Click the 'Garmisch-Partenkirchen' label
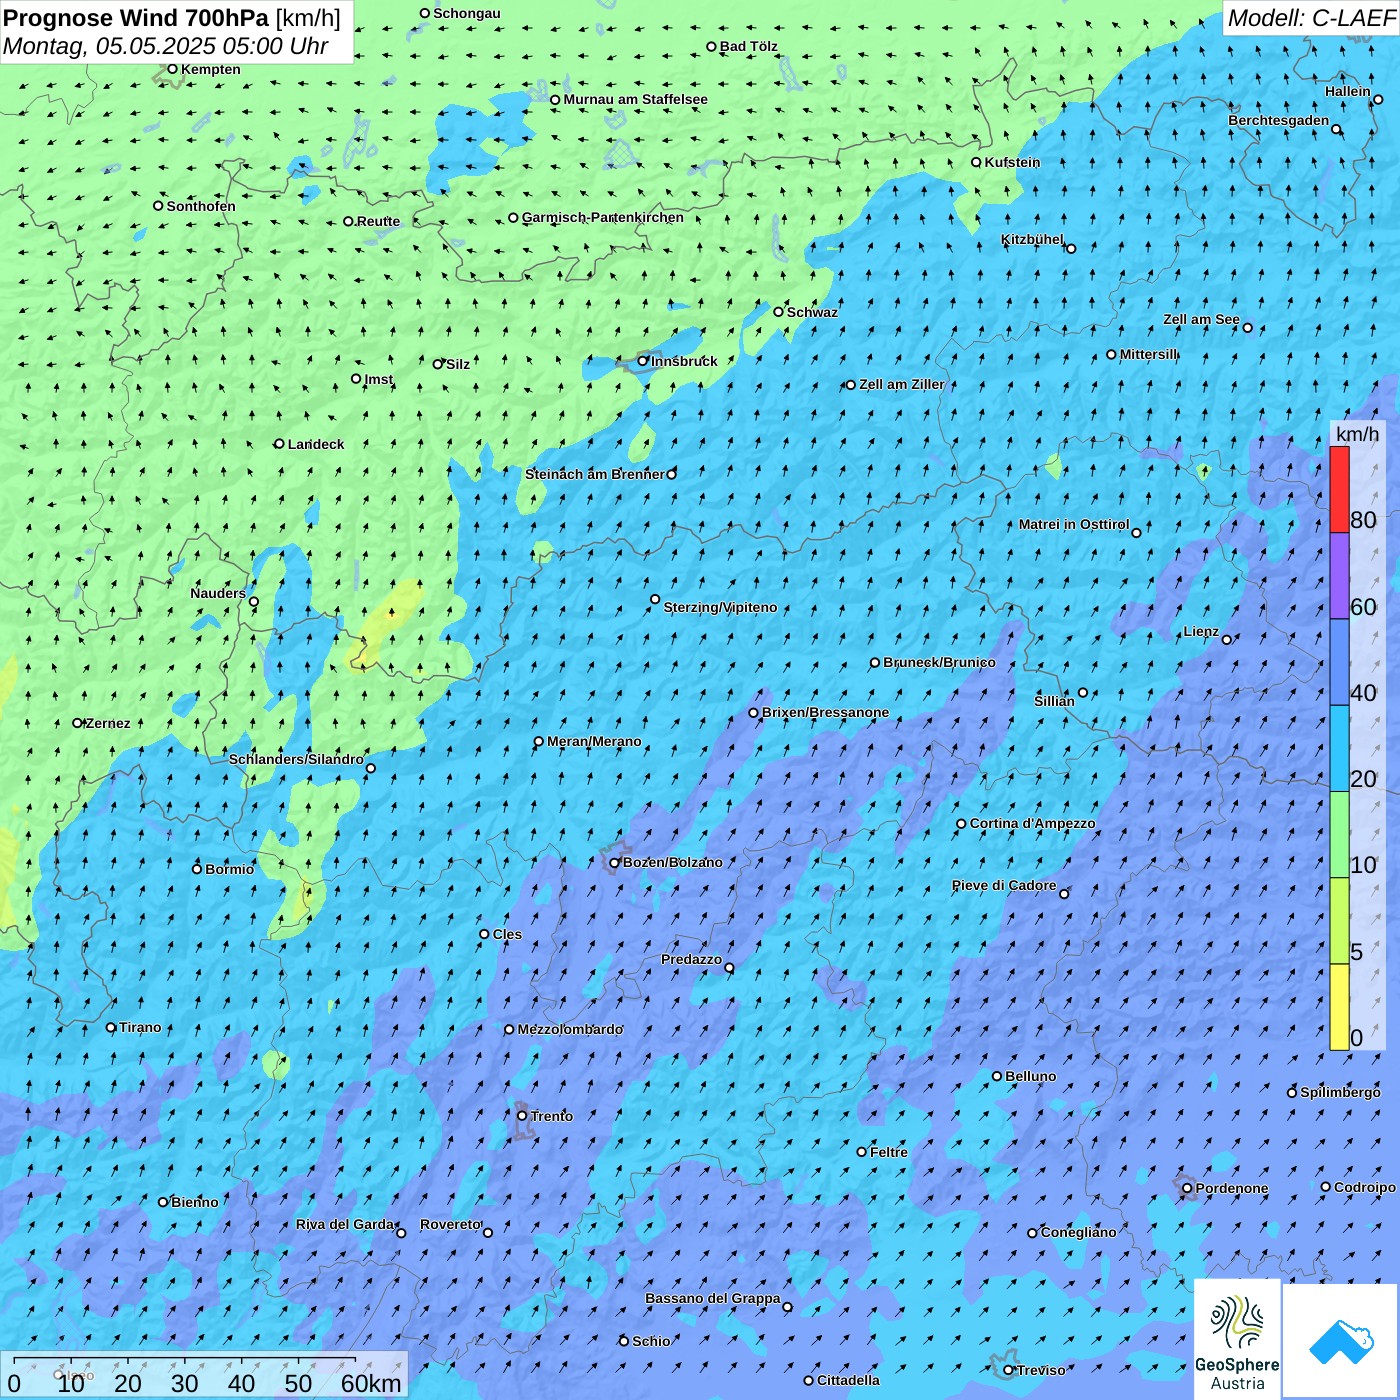The height and width of the screenshot is (1400, 1400). (603, 217)
